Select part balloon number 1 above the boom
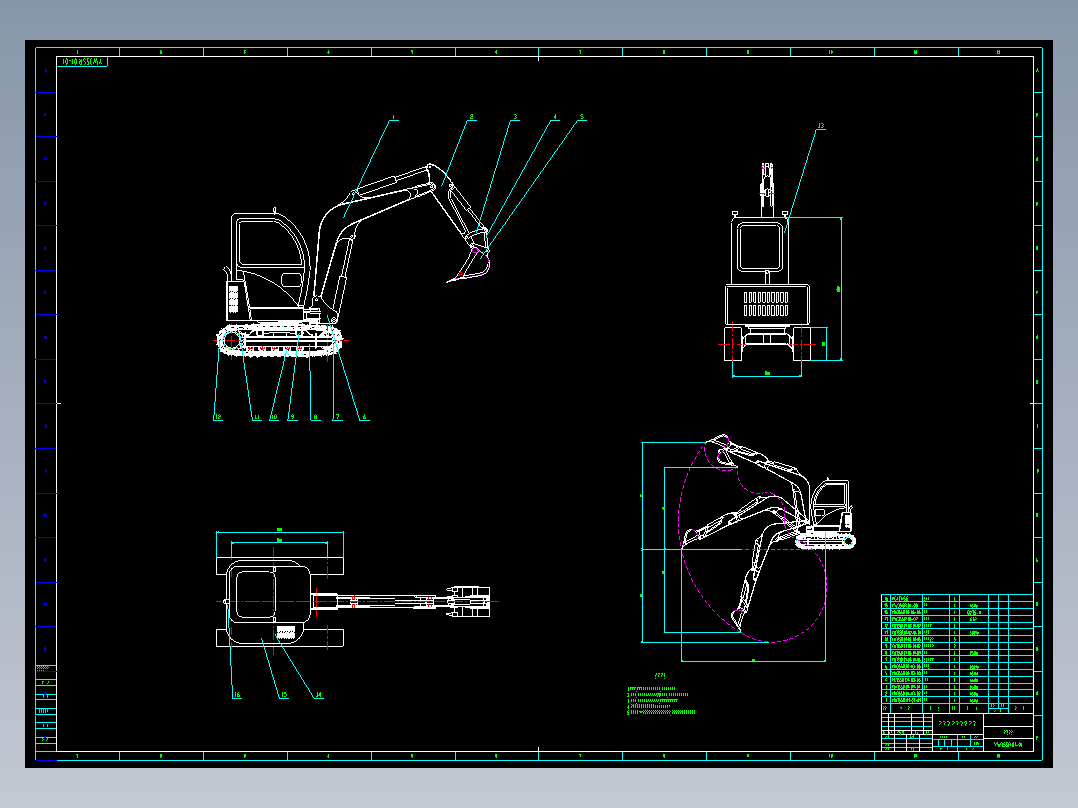This screenshot has height=808, width=1078. click(x=393, y=118)
